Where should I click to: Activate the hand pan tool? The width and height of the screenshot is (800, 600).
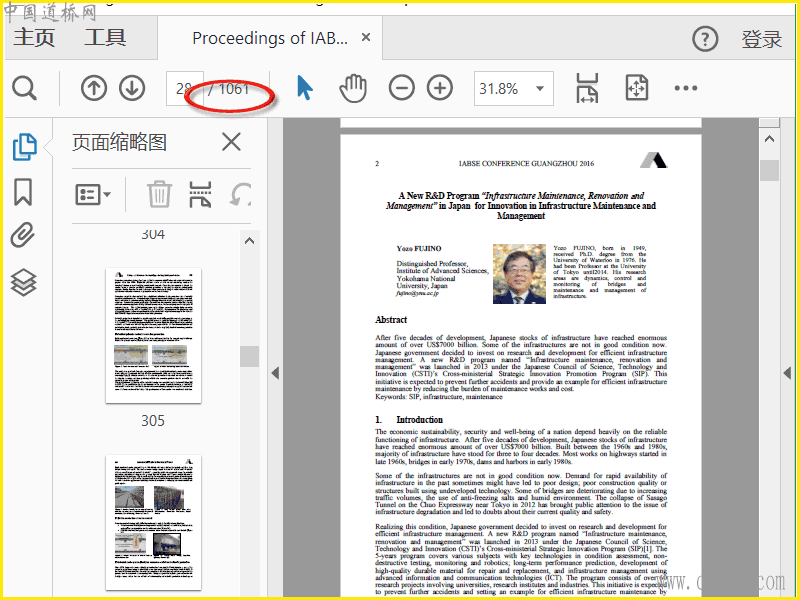pyautogui.click(x=353, y=88)
